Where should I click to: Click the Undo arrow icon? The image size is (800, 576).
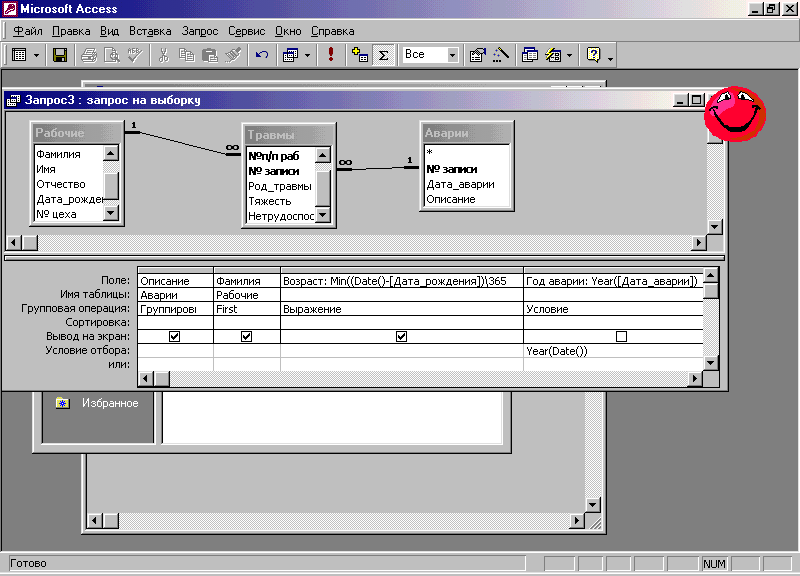[x=262, y=55]
